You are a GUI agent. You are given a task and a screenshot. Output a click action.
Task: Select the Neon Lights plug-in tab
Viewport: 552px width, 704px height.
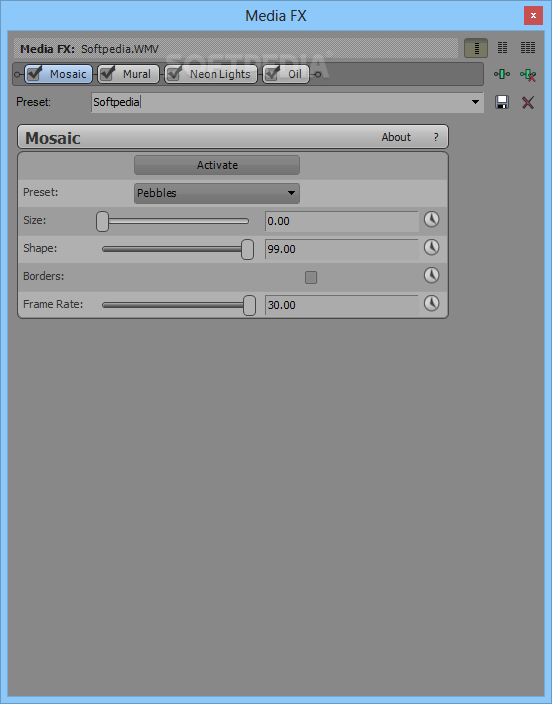pyautogui.click(x=211, y=74)
